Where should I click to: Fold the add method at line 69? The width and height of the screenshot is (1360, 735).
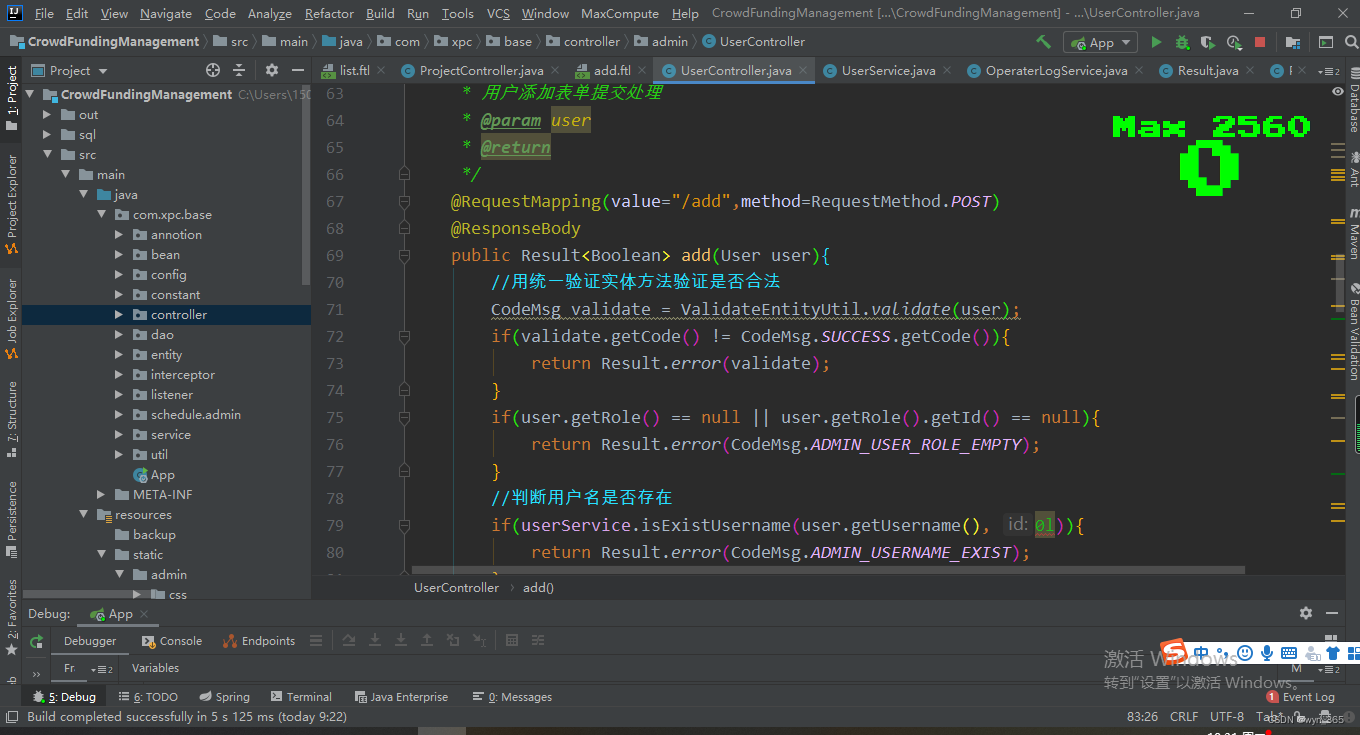pyautogui.click(x=404, y=256)
